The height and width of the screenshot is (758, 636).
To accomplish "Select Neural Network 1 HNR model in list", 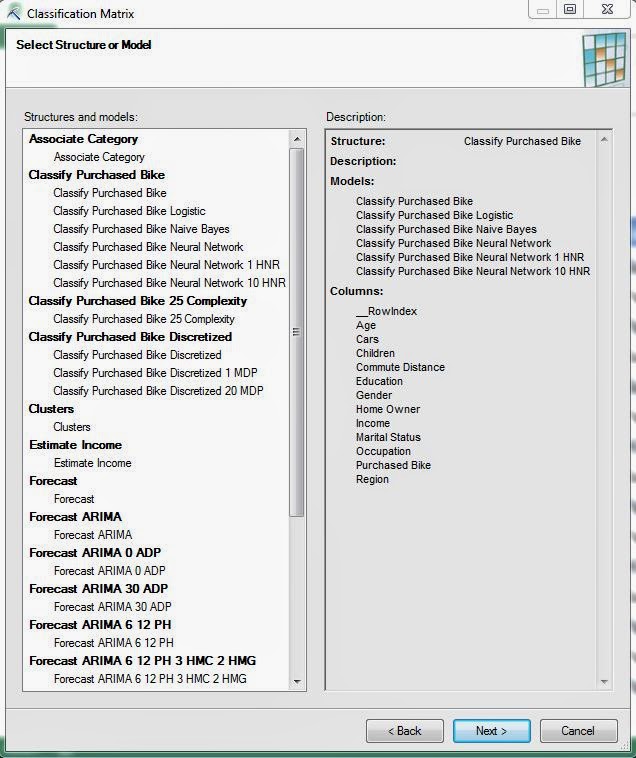I will pos(166,264).
